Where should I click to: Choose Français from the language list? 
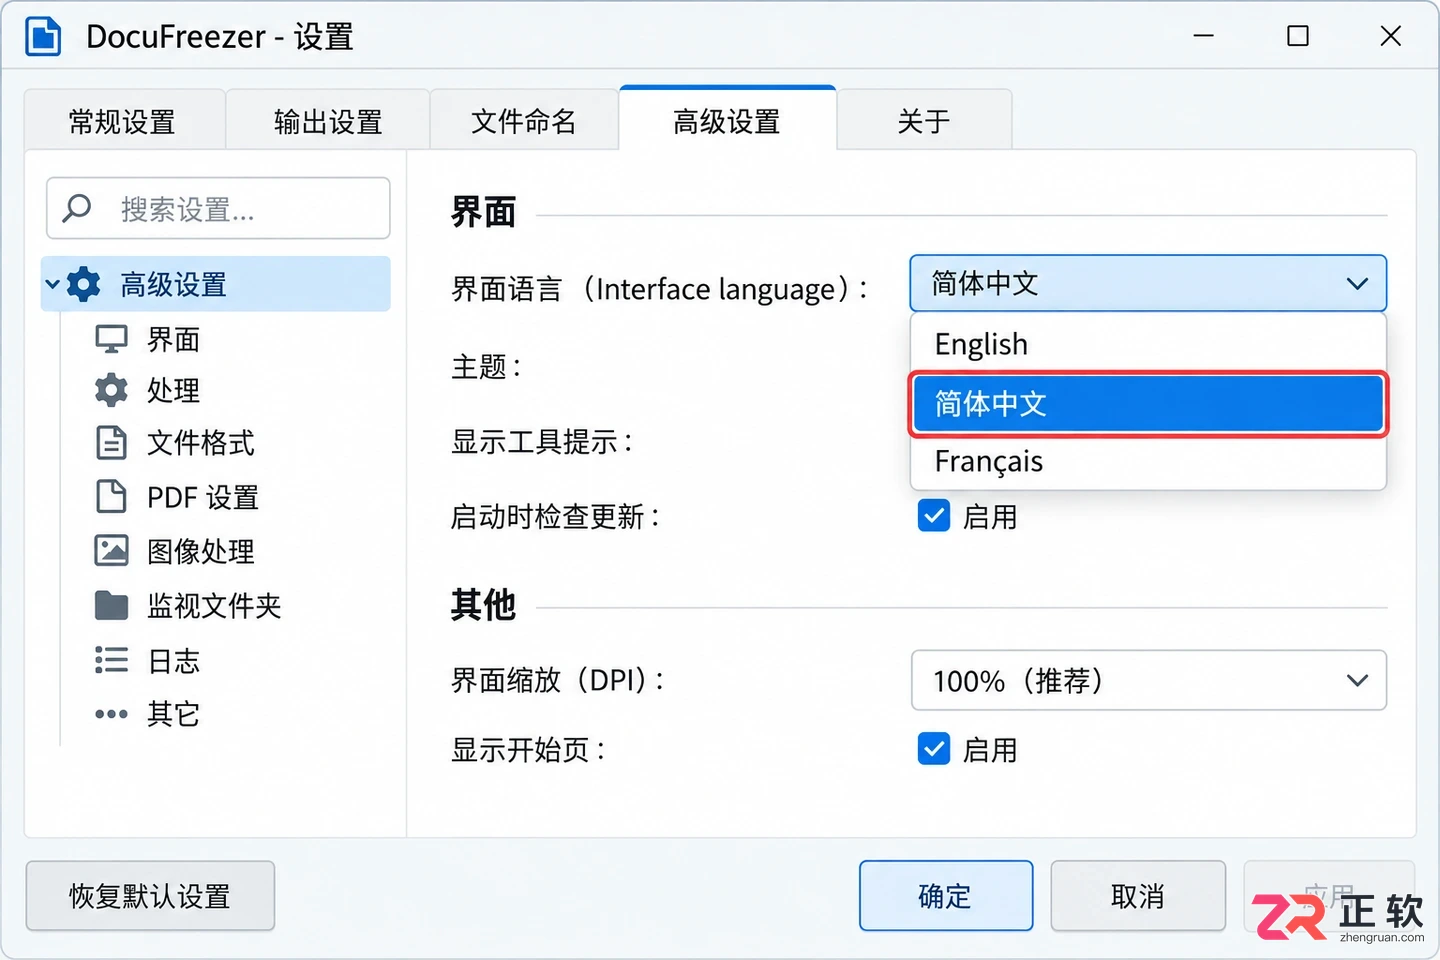click(1148, 461)
